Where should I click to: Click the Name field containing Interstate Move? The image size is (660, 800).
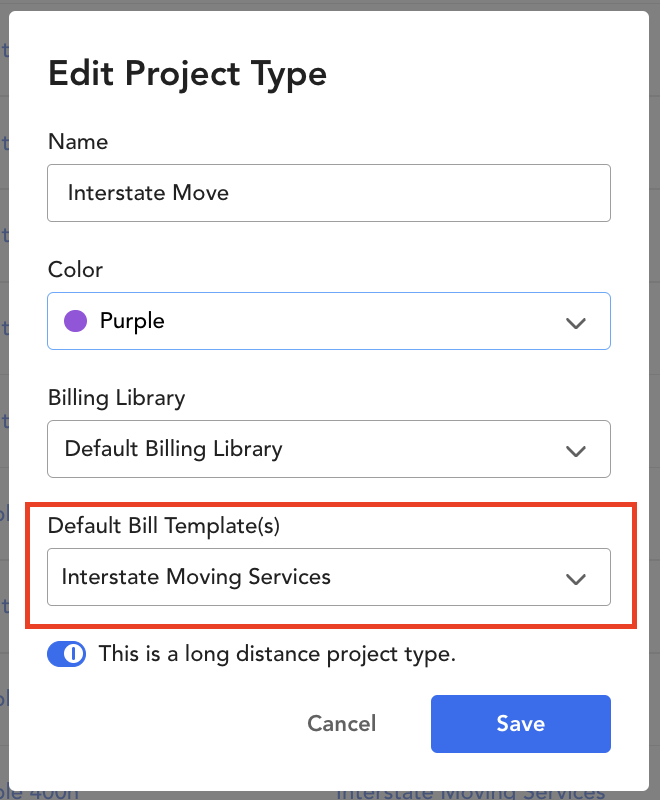[329, 193]
